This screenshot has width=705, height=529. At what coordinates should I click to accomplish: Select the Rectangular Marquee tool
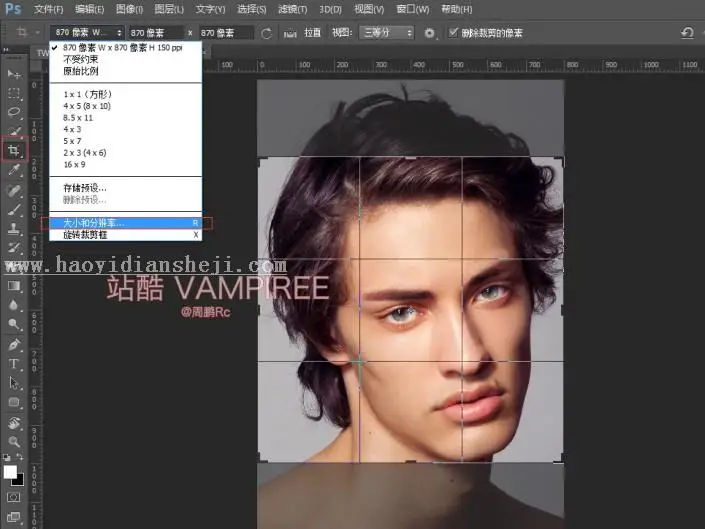click(14, 93)
